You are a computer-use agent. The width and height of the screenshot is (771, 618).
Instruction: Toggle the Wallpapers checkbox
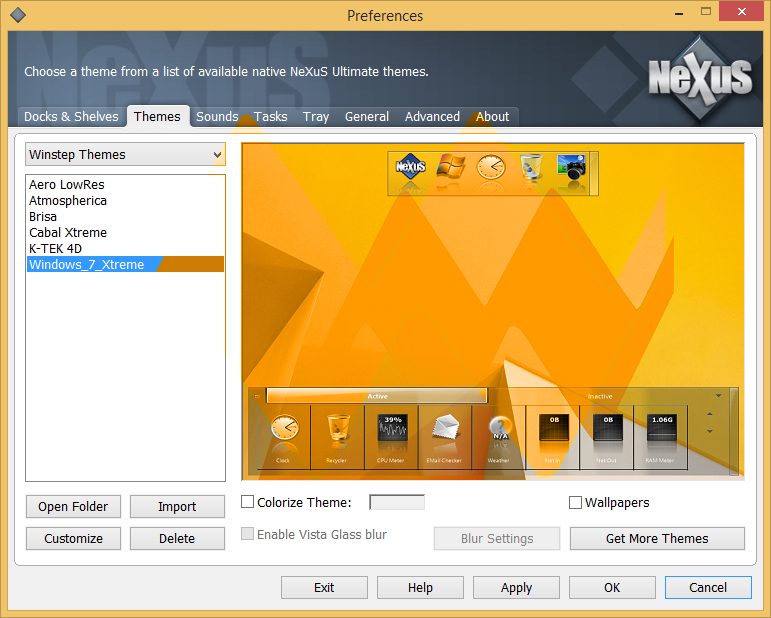coord(575,502)
